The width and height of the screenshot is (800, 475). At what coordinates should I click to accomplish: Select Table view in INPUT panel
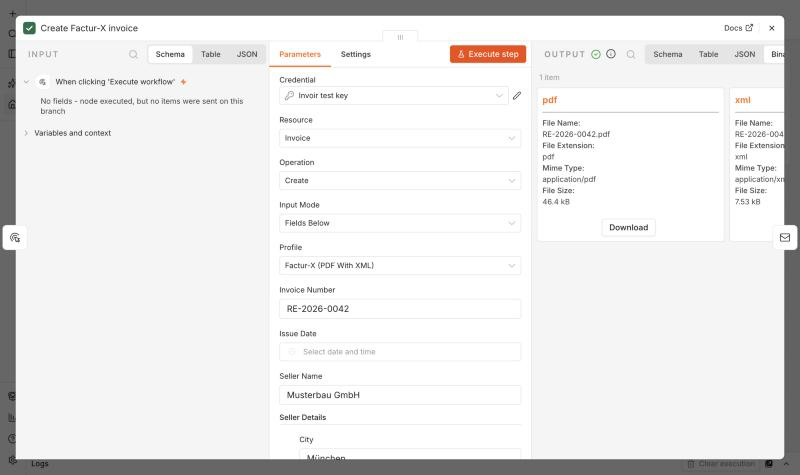click(211, 54)
